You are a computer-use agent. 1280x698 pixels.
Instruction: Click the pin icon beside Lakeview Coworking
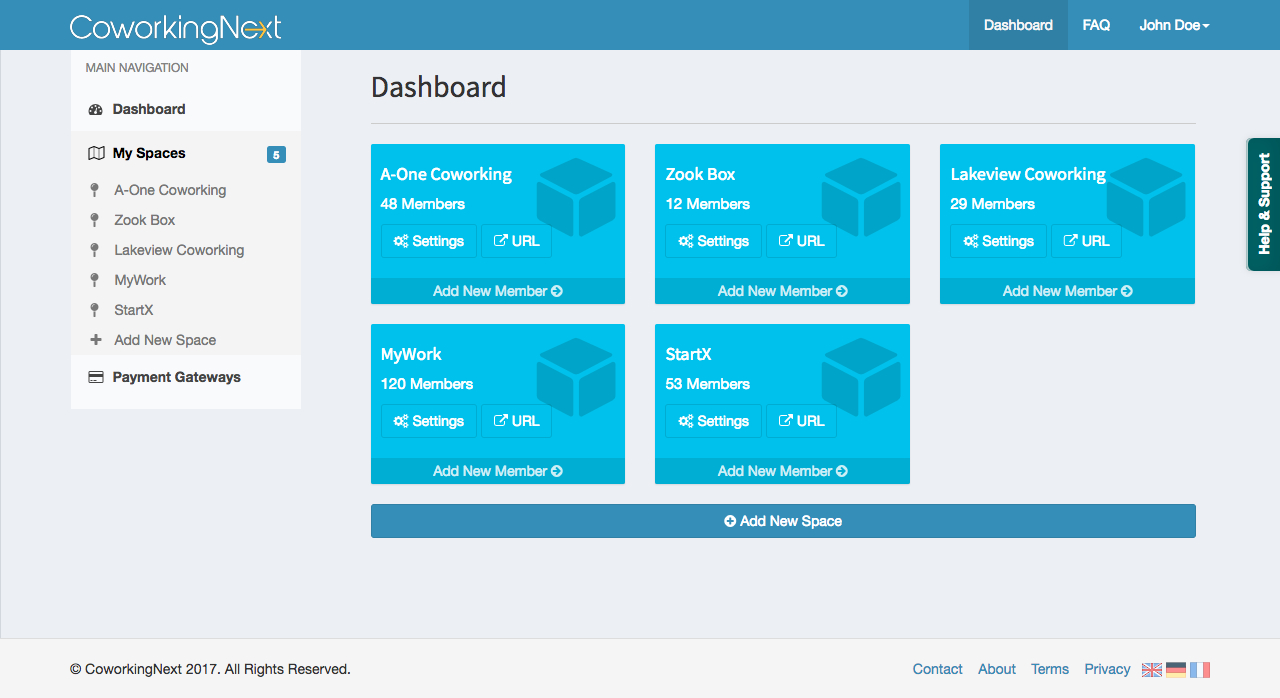point(95,250)
